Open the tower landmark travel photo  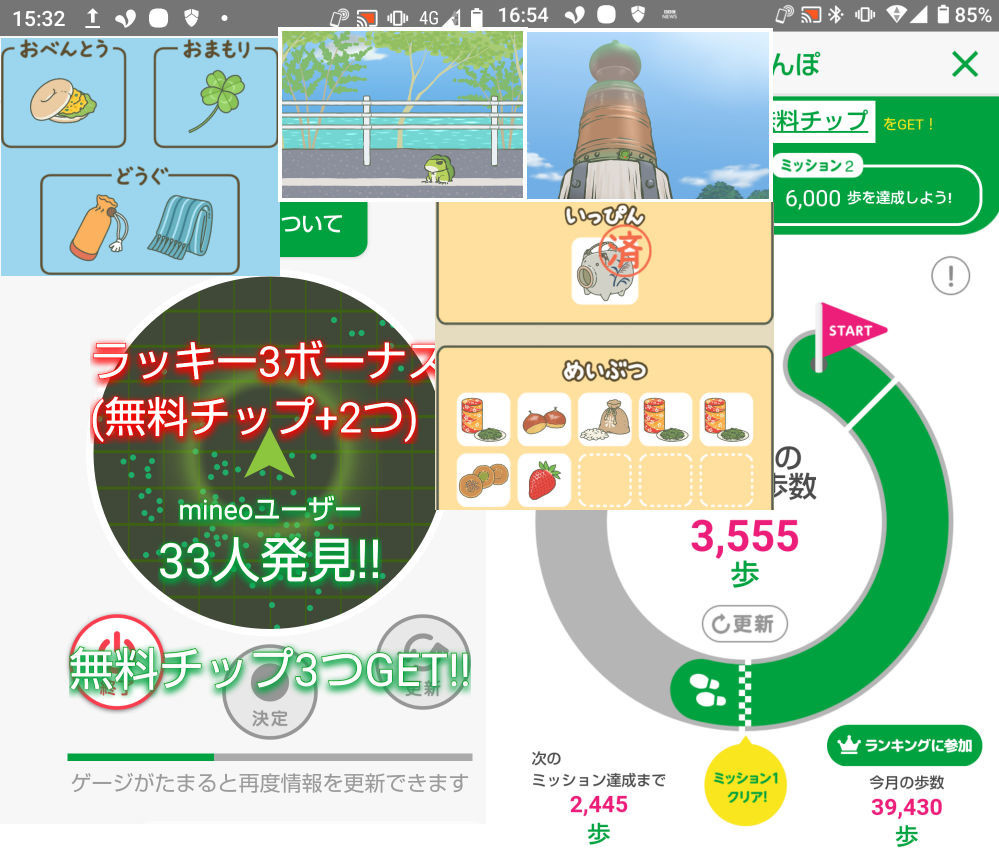[649, 115]
